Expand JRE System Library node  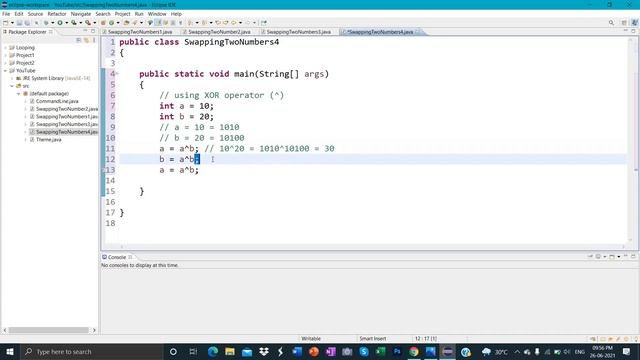click(x=12, y=78)
